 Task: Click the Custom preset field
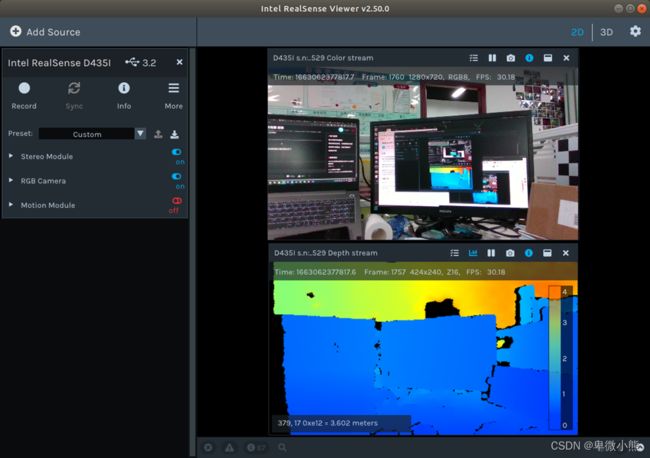pyautogui.click(x=87, y=134)
